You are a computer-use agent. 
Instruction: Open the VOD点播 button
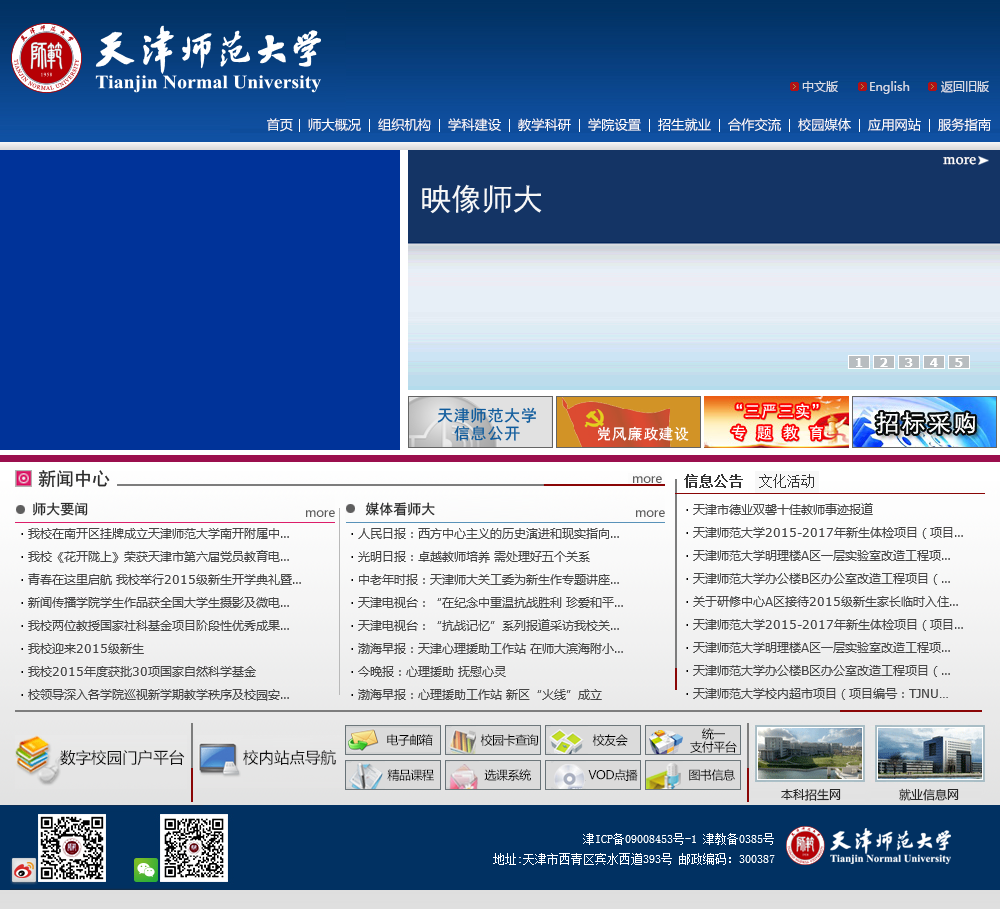click(x=593, y=775)
